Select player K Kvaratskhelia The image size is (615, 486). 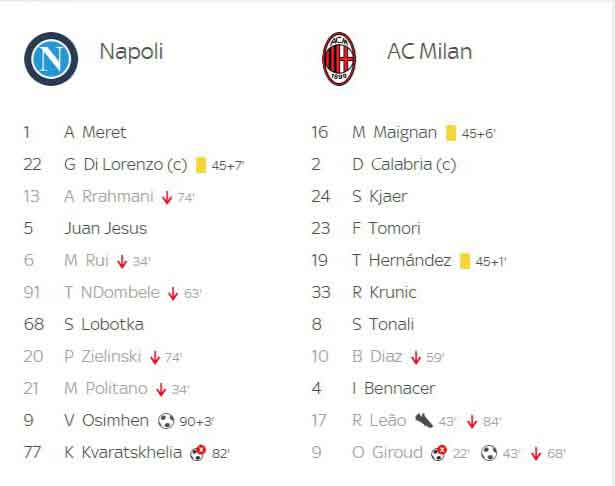tap(123, 452)
